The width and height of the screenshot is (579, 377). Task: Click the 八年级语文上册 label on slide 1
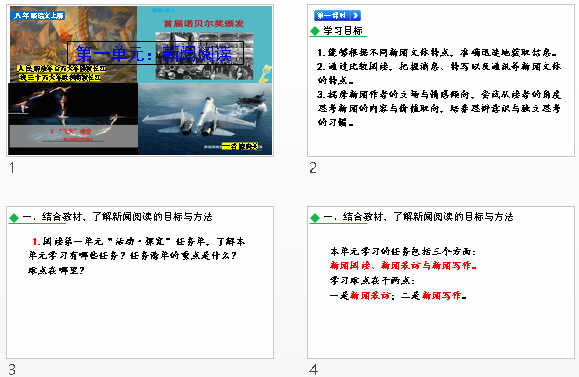point(38,16)
